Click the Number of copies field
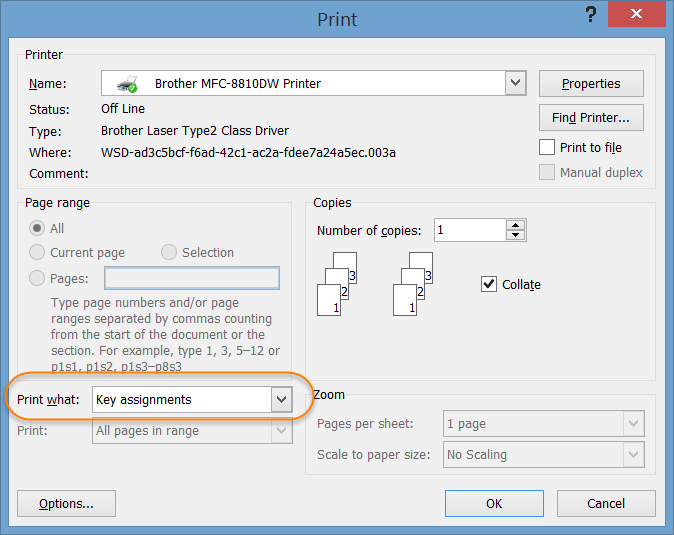The image size is (674, 535). tap(470, 230)
